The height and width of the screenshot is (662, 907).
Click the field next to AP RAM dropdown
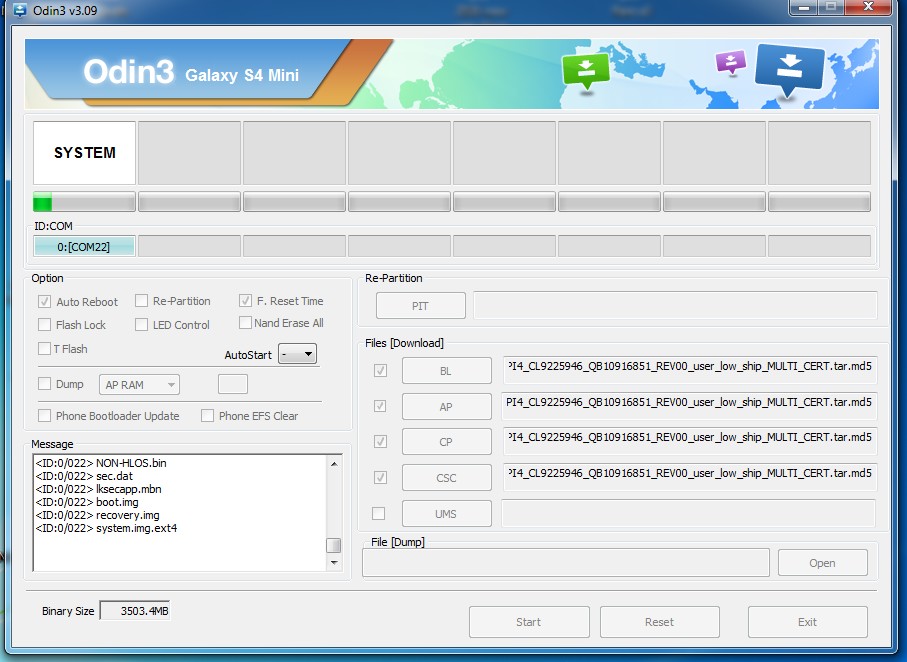pos(233,384)
